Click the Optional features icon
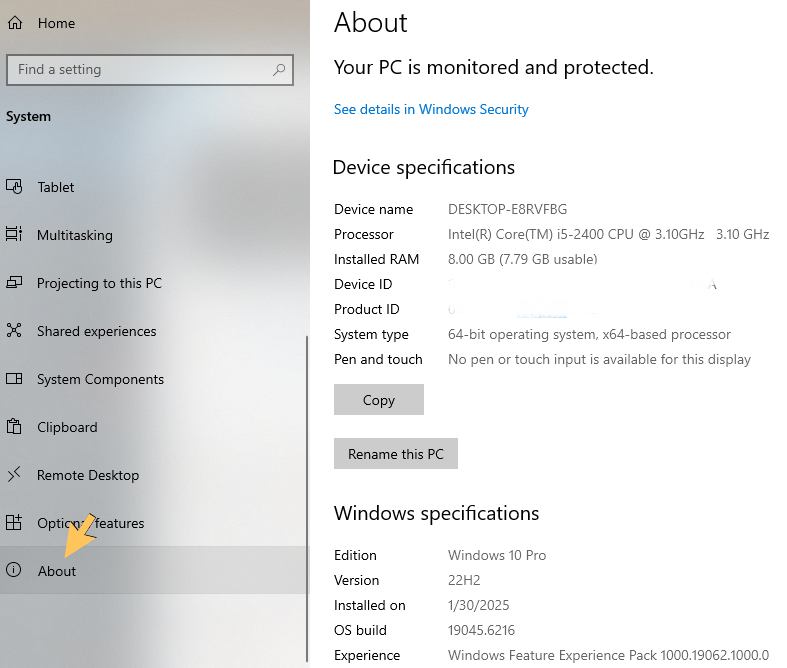 [x=14, y=522]
